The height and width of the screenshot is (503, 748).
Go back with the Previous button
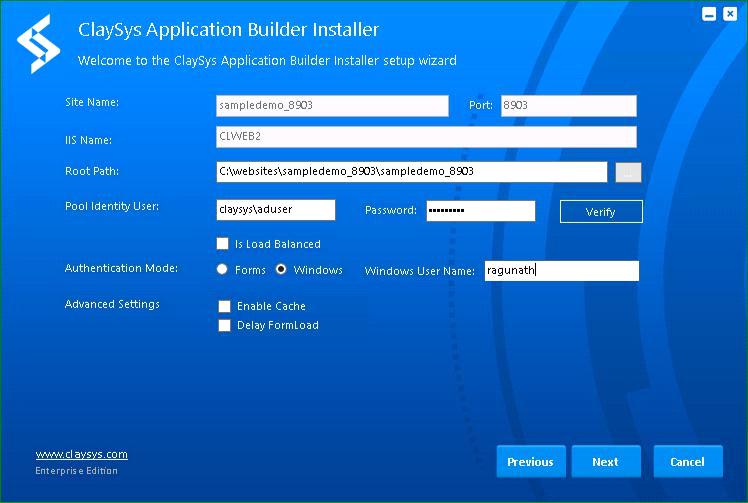click(531, 461)
